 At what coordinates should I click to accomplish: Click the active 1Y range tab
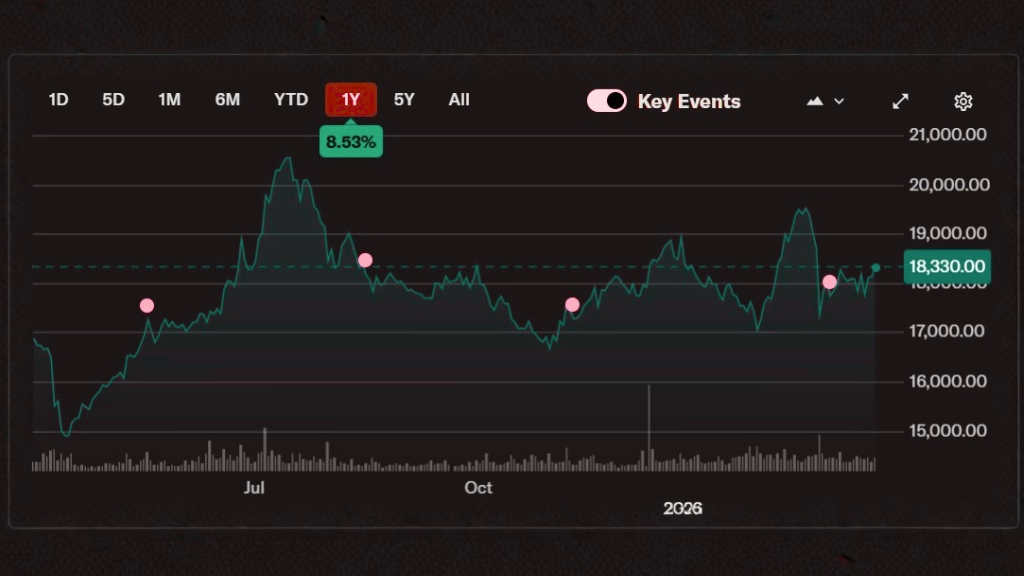point(351,100)
